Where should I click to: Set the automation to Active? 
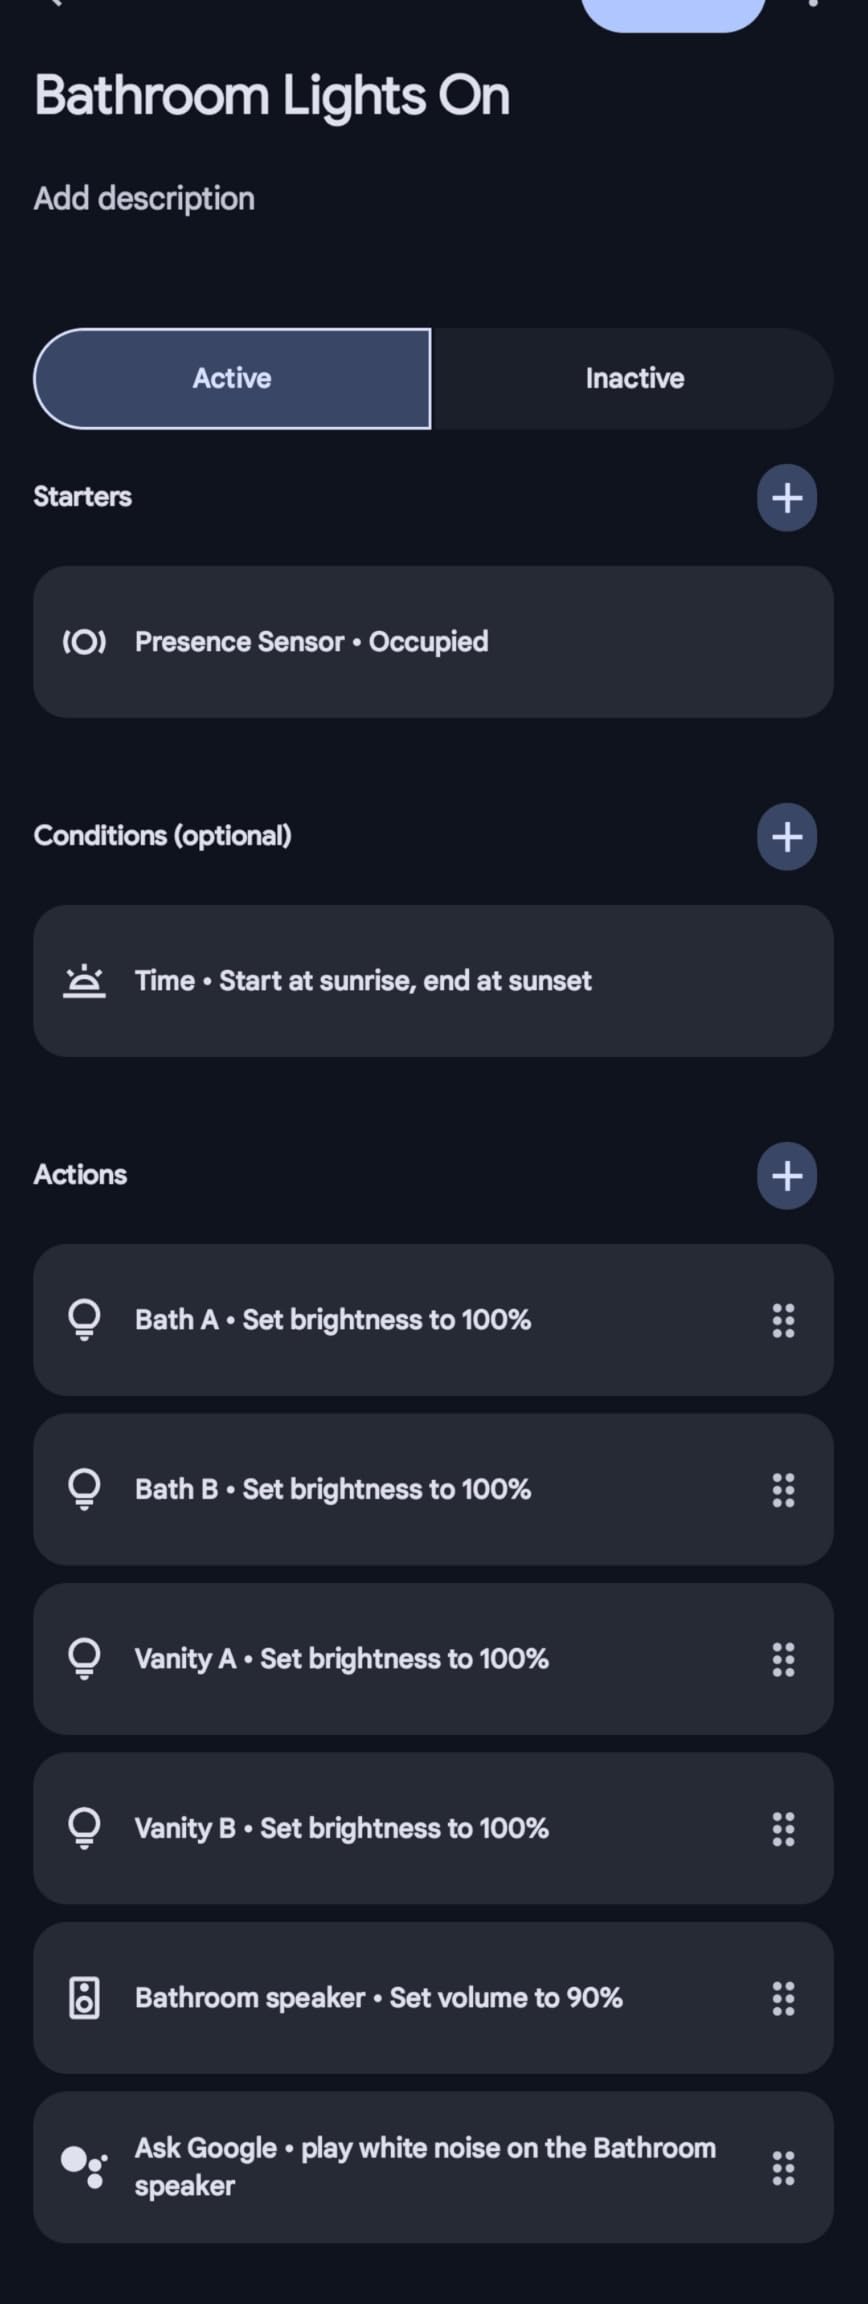[x=232, y=378]
